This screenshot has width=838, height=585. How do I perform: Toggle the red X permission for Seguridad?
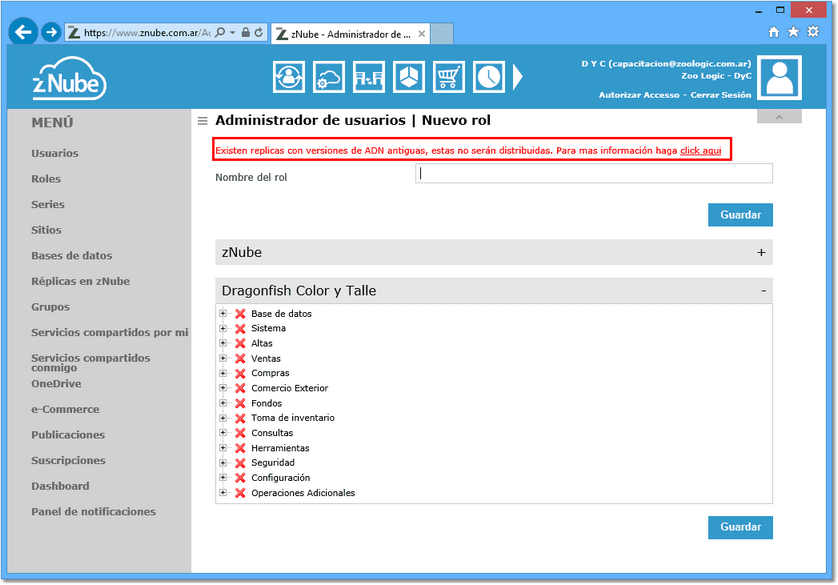(x=240, y=463)
